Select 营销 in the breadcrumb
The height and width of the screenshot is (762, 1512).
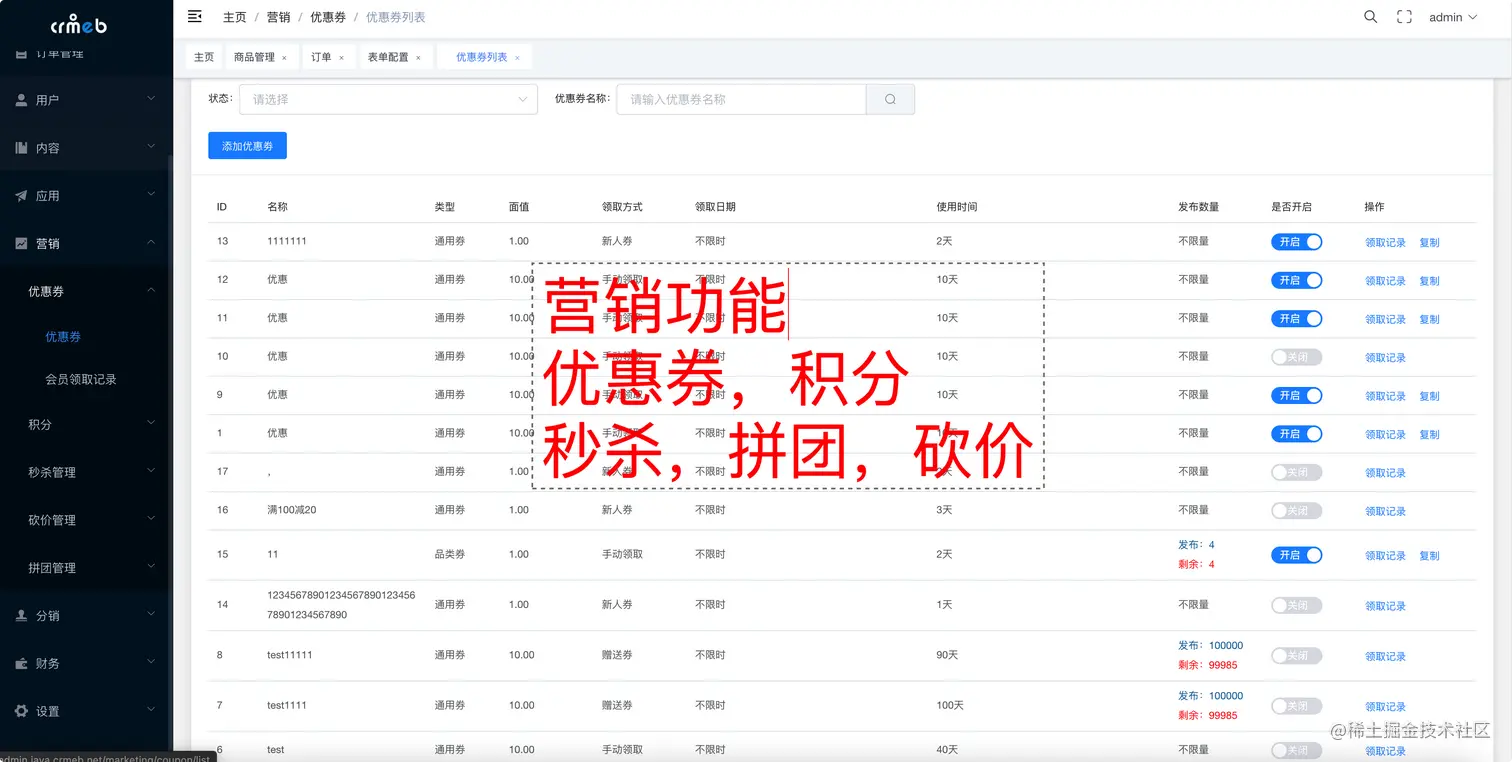point(277,16)
